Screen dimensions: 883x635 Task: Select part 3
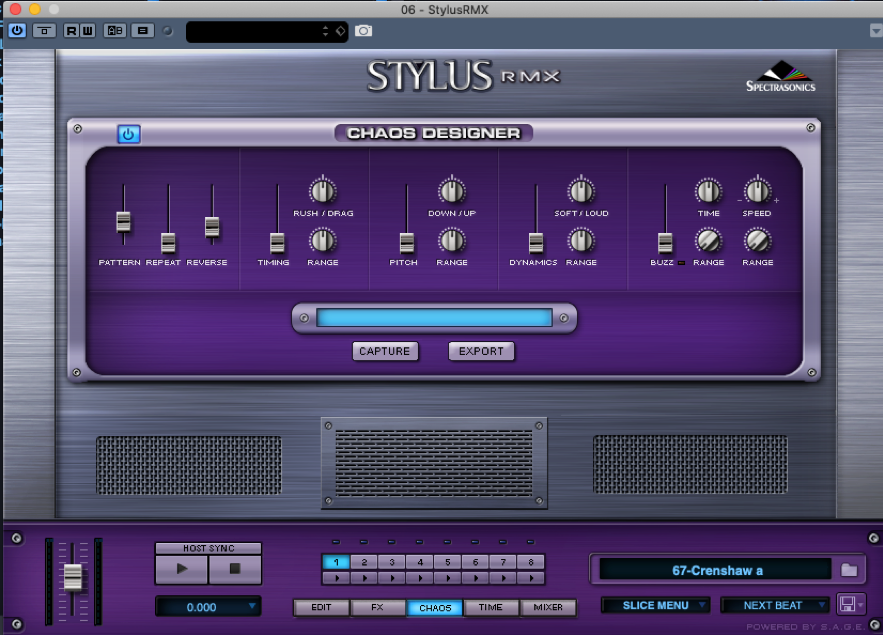pos(392,562)
